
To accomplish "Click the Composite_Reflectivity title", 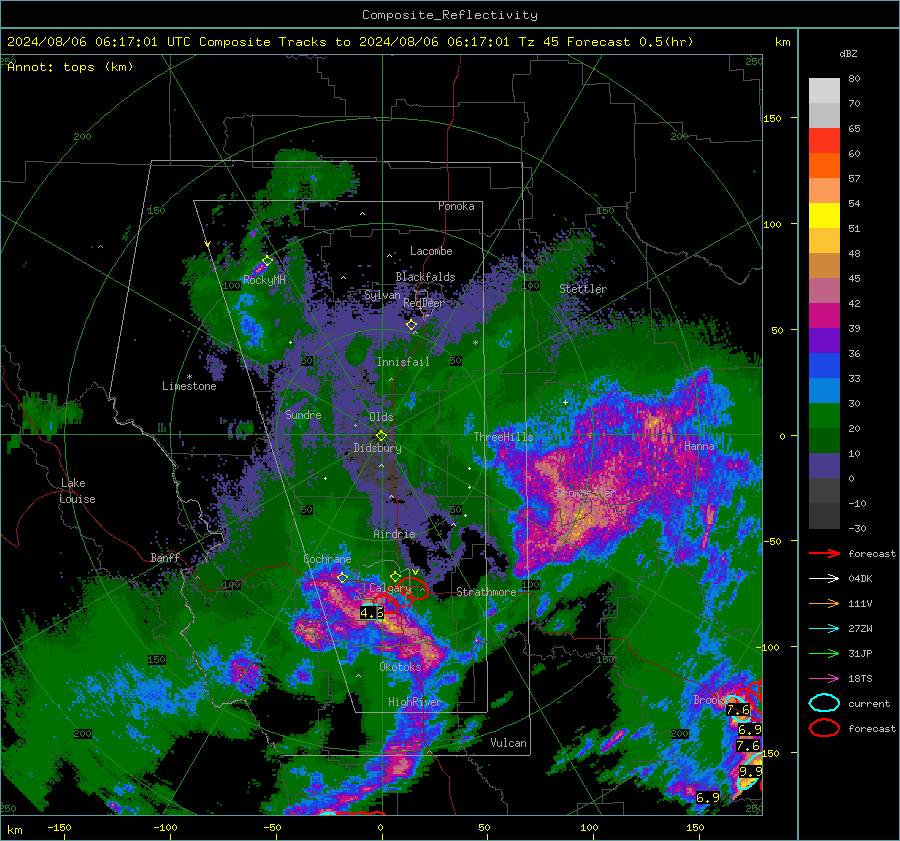I will [x=450, y=15].
